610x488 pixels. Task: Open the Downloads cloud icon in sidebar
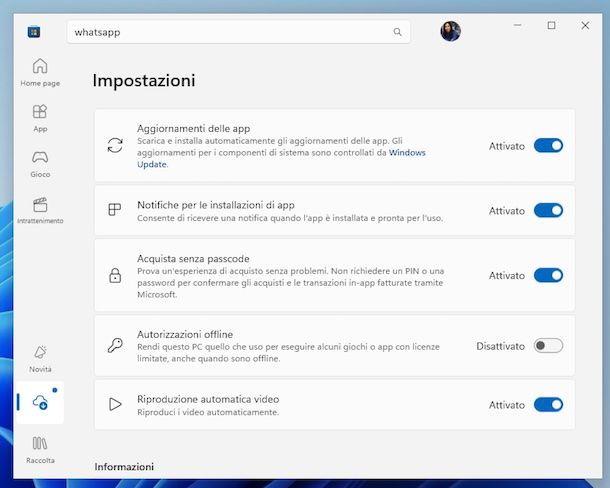coord(40,402)
